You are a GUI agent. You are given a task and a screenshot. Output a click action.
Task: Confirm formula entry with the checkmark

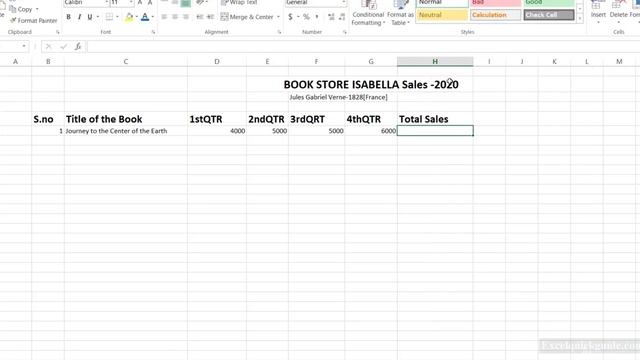pos(63,47)
